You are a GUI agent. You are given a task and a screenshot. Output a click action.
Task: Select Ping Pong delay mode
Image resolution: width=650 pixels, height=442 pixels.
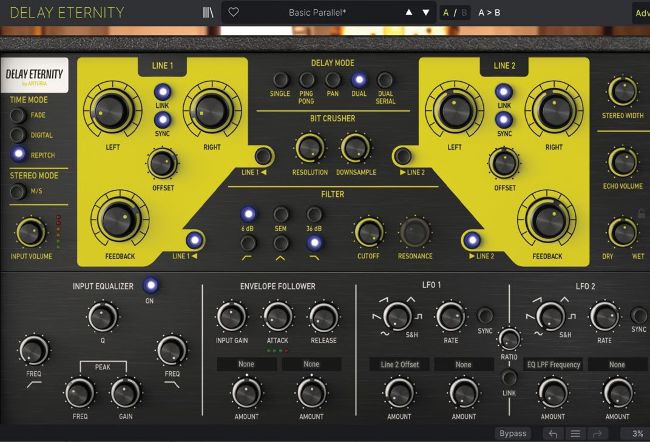(x=307, y=80)
